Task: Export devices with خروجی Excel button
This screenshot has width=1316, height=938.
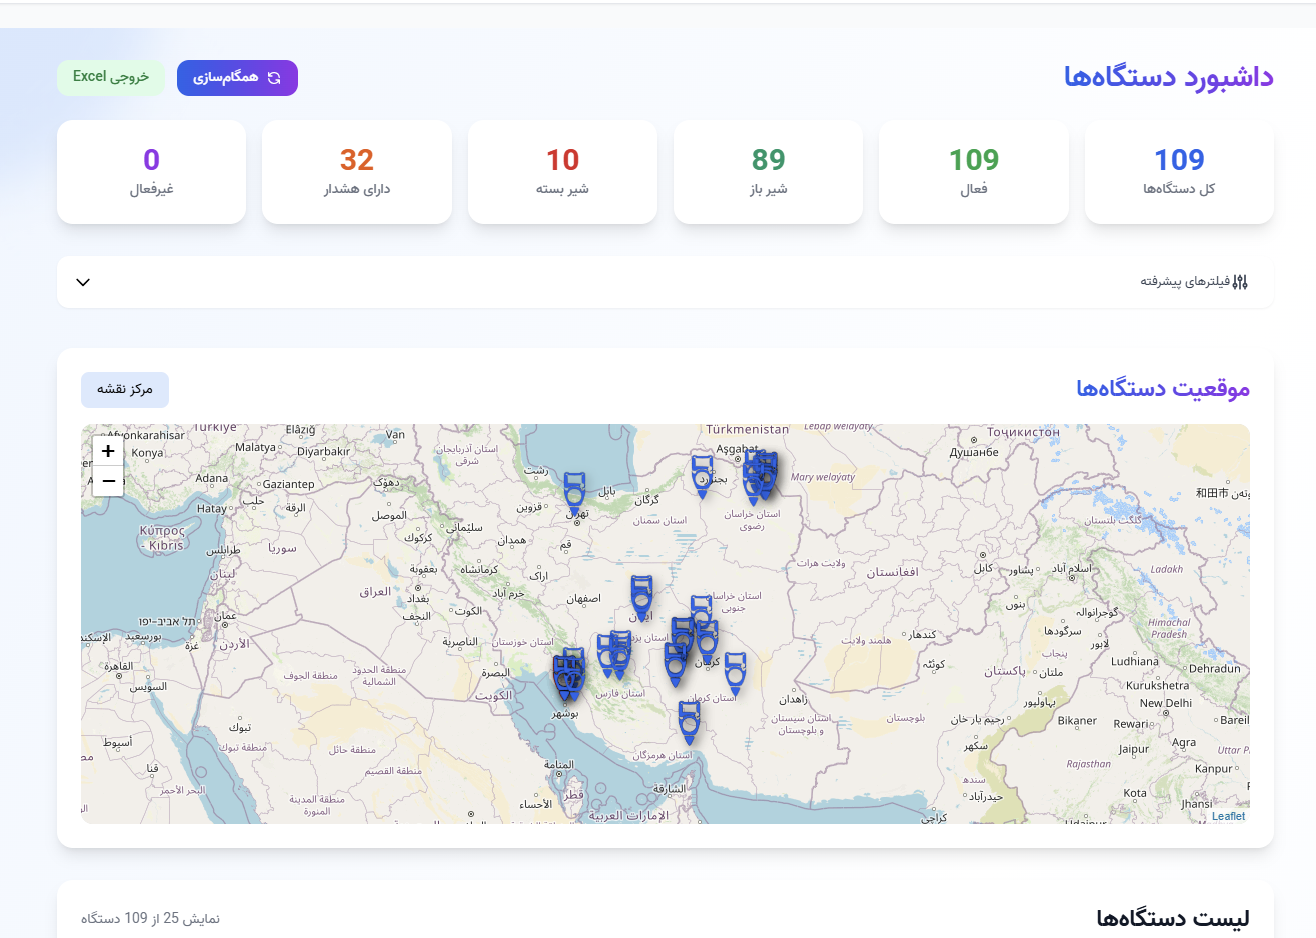Action: (111, 77)
